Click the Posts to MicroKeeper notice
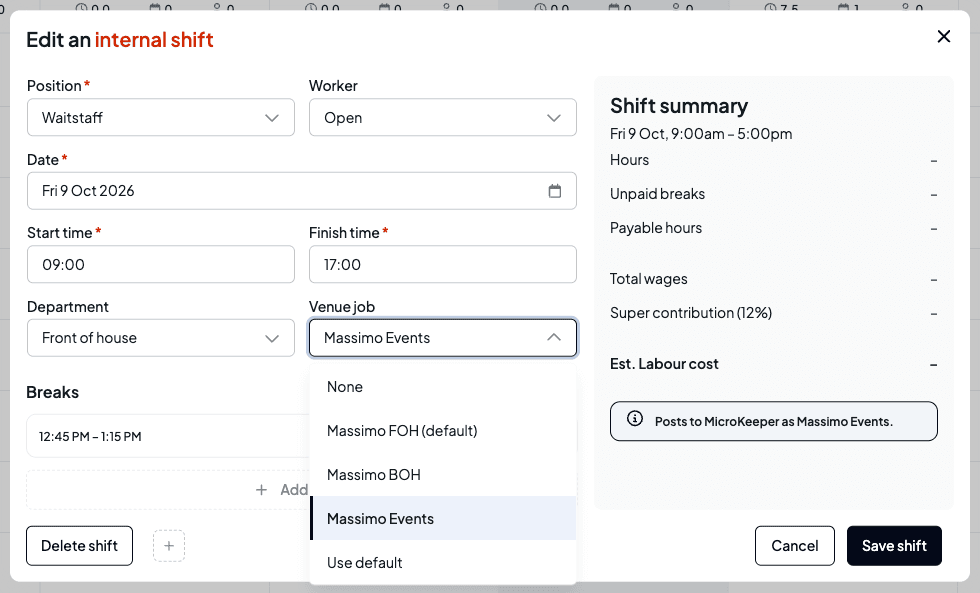Image resolution: width=980 pixels, height=593 pixels. [774, 421]
